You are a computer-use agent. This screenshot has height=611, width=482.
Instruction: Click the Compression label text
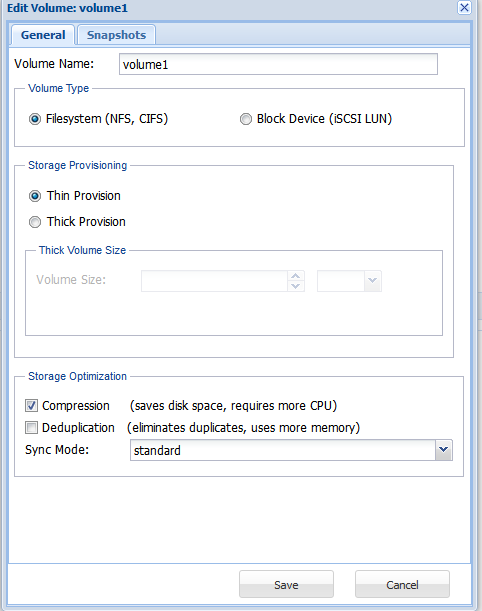(76, 406)
